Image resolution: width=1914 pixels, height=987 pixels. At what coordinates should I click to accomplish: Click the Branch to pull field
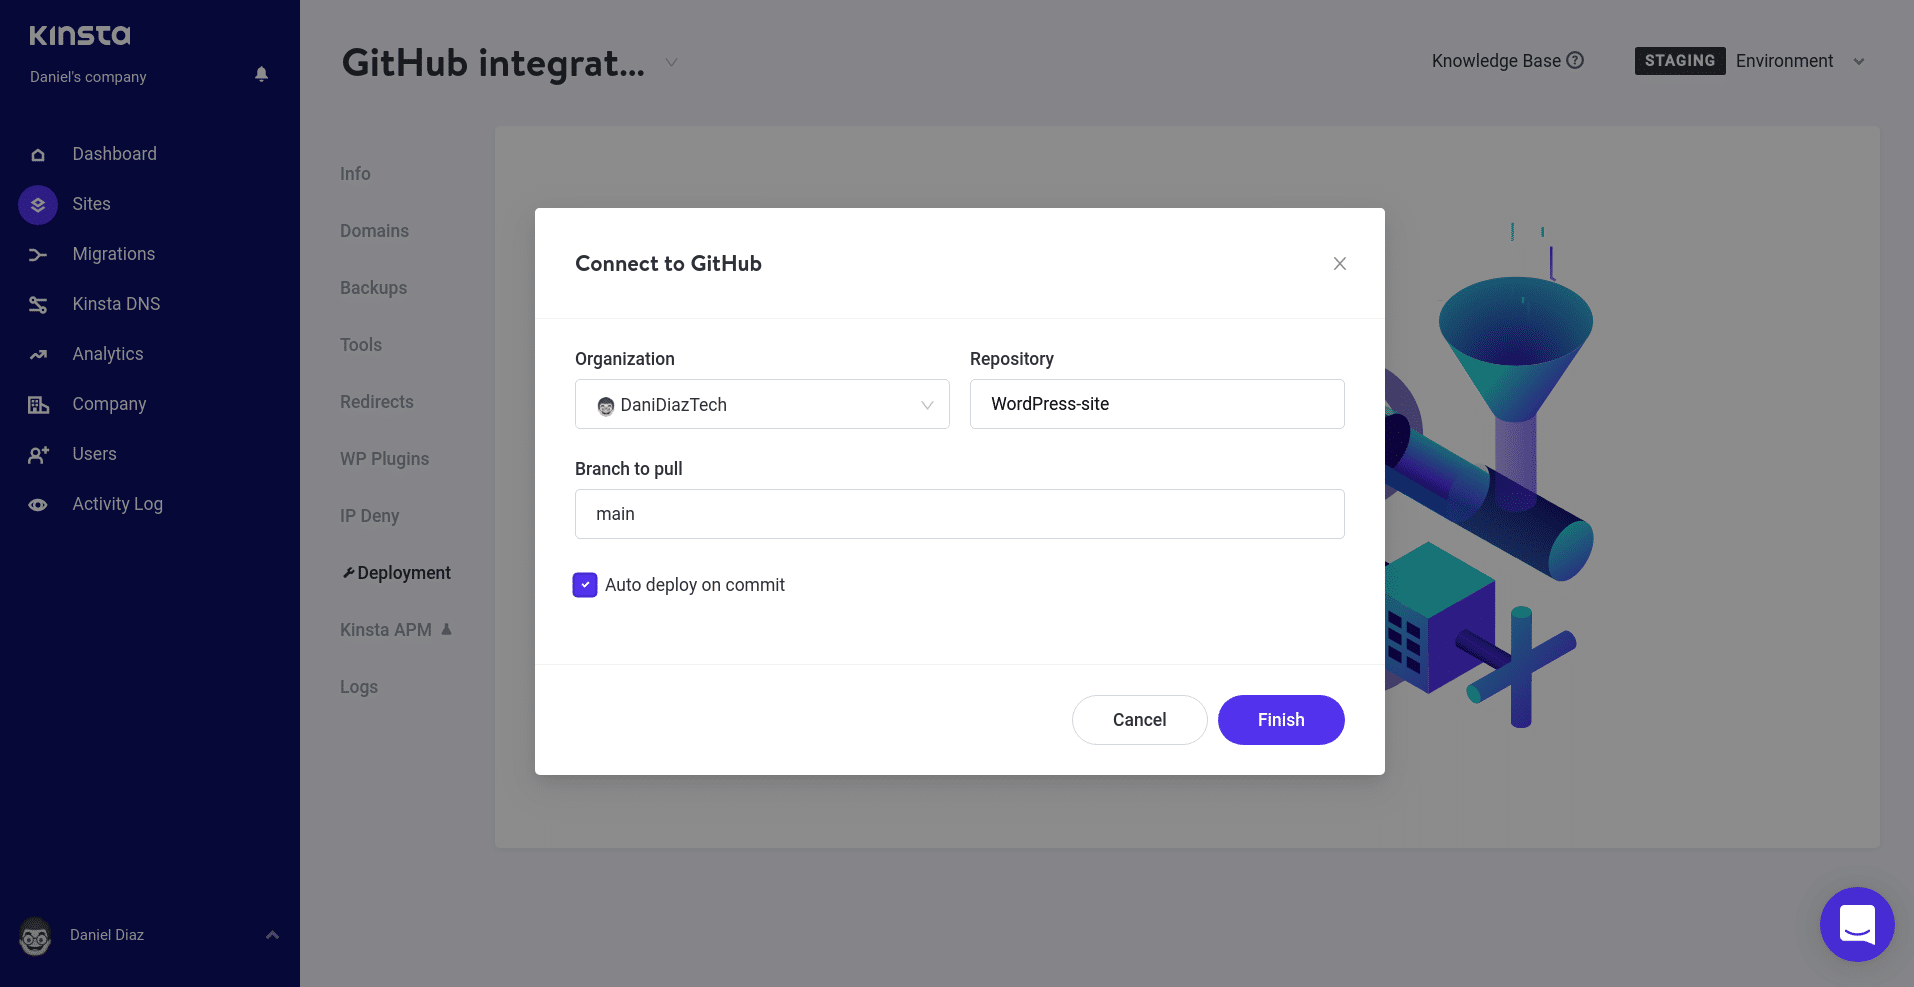coord(959,514)
